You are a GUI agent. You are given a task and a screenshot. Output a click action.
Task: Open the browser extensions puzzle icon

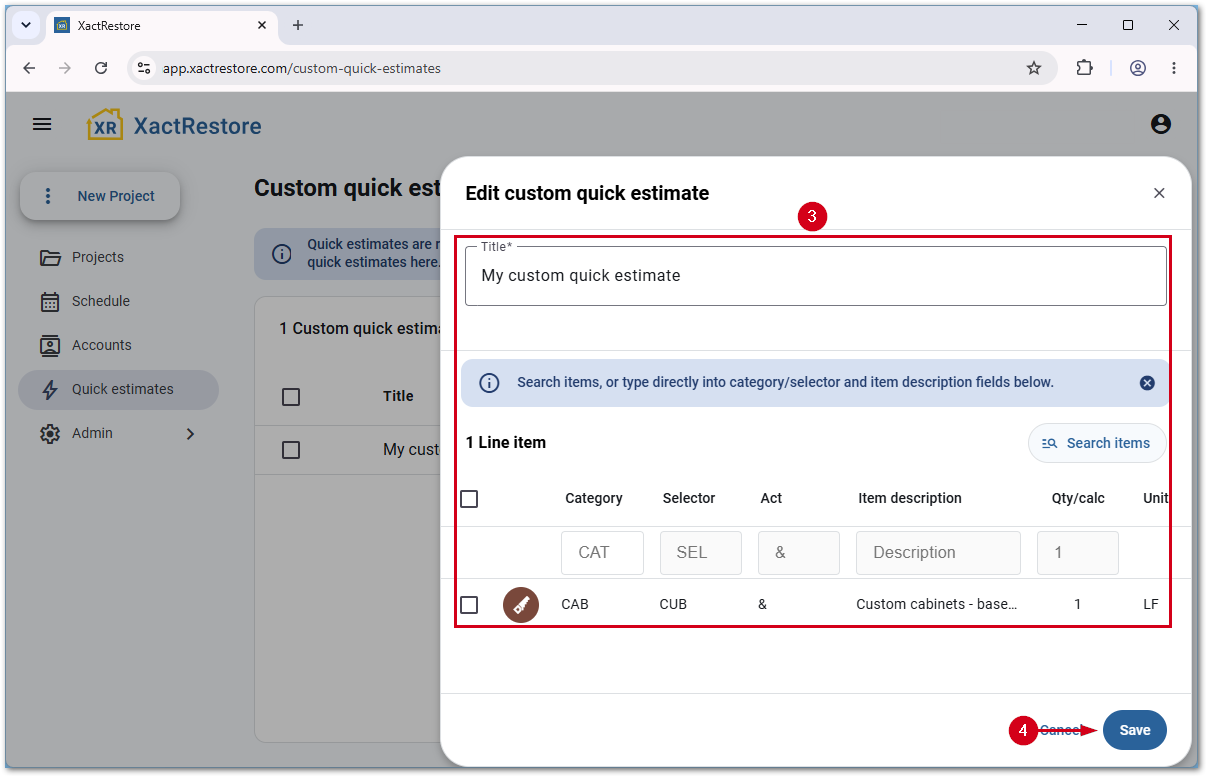1085,68
